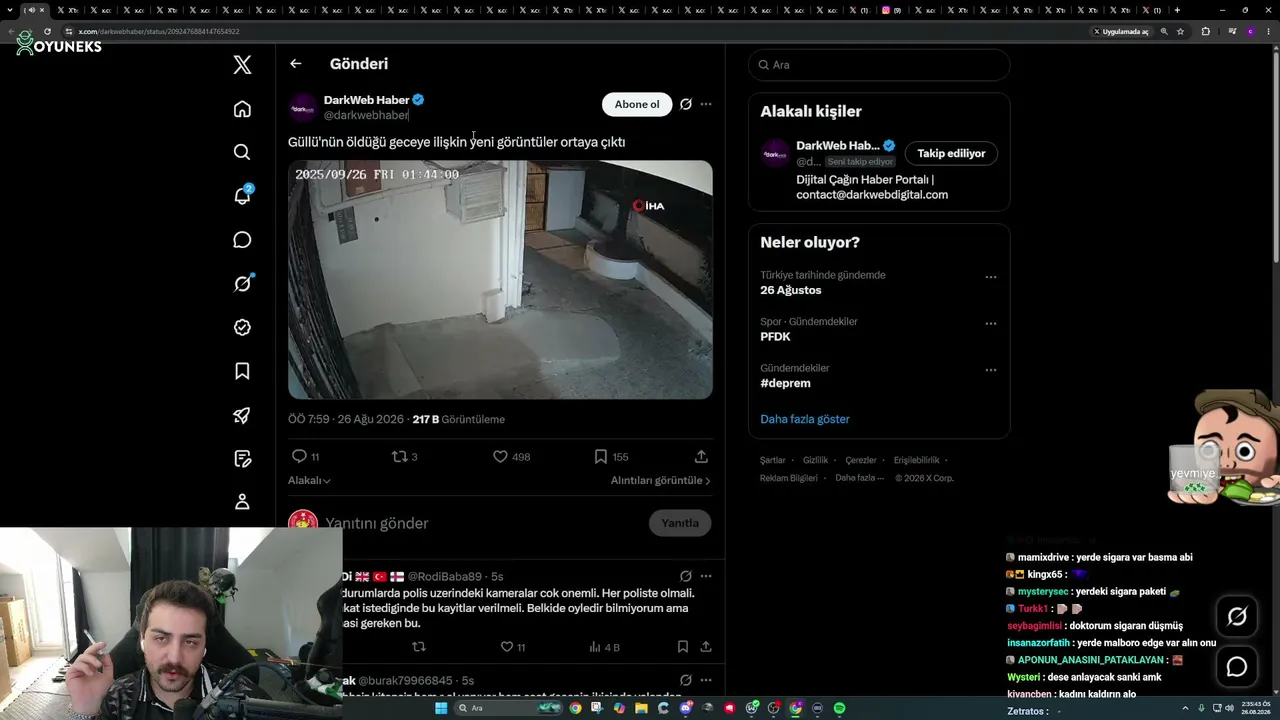
Task: Click Uygulamada aç button in address bar
Action: coord(1121,31)
